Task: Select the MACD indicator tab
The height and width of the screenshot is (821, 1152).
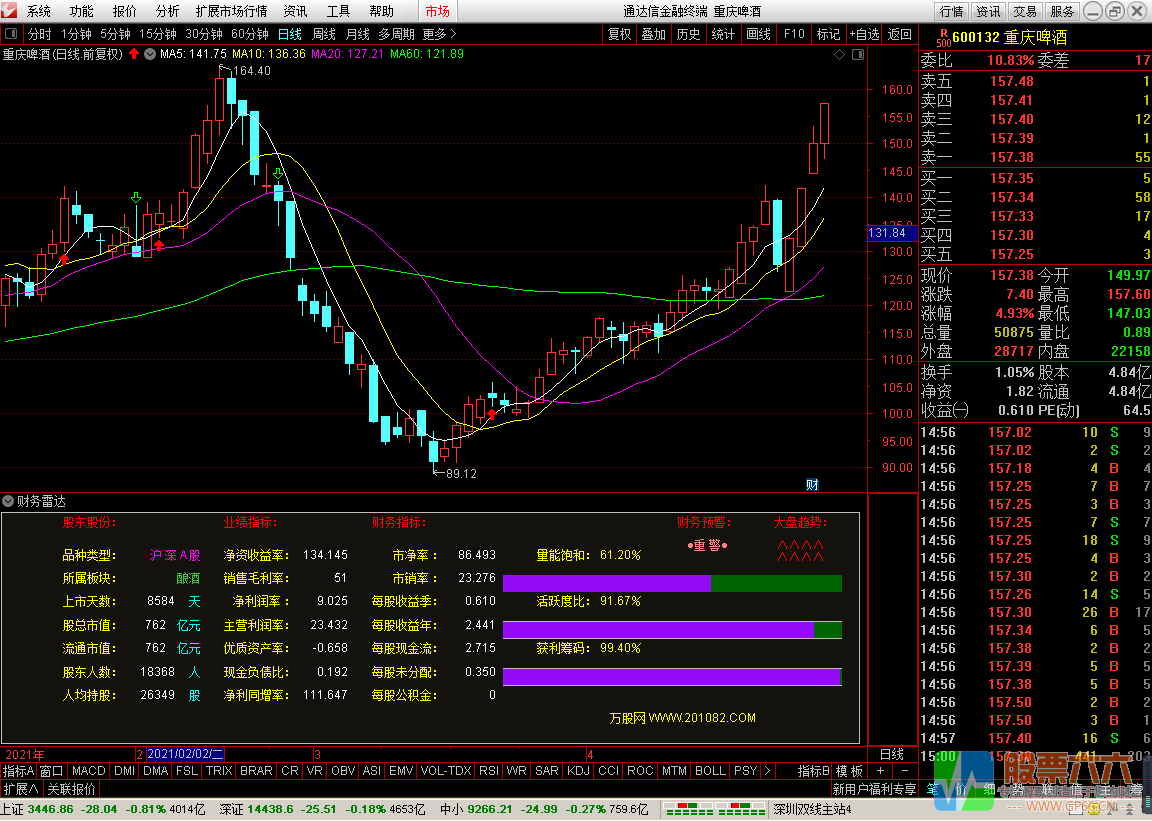Action: [89, 770]
